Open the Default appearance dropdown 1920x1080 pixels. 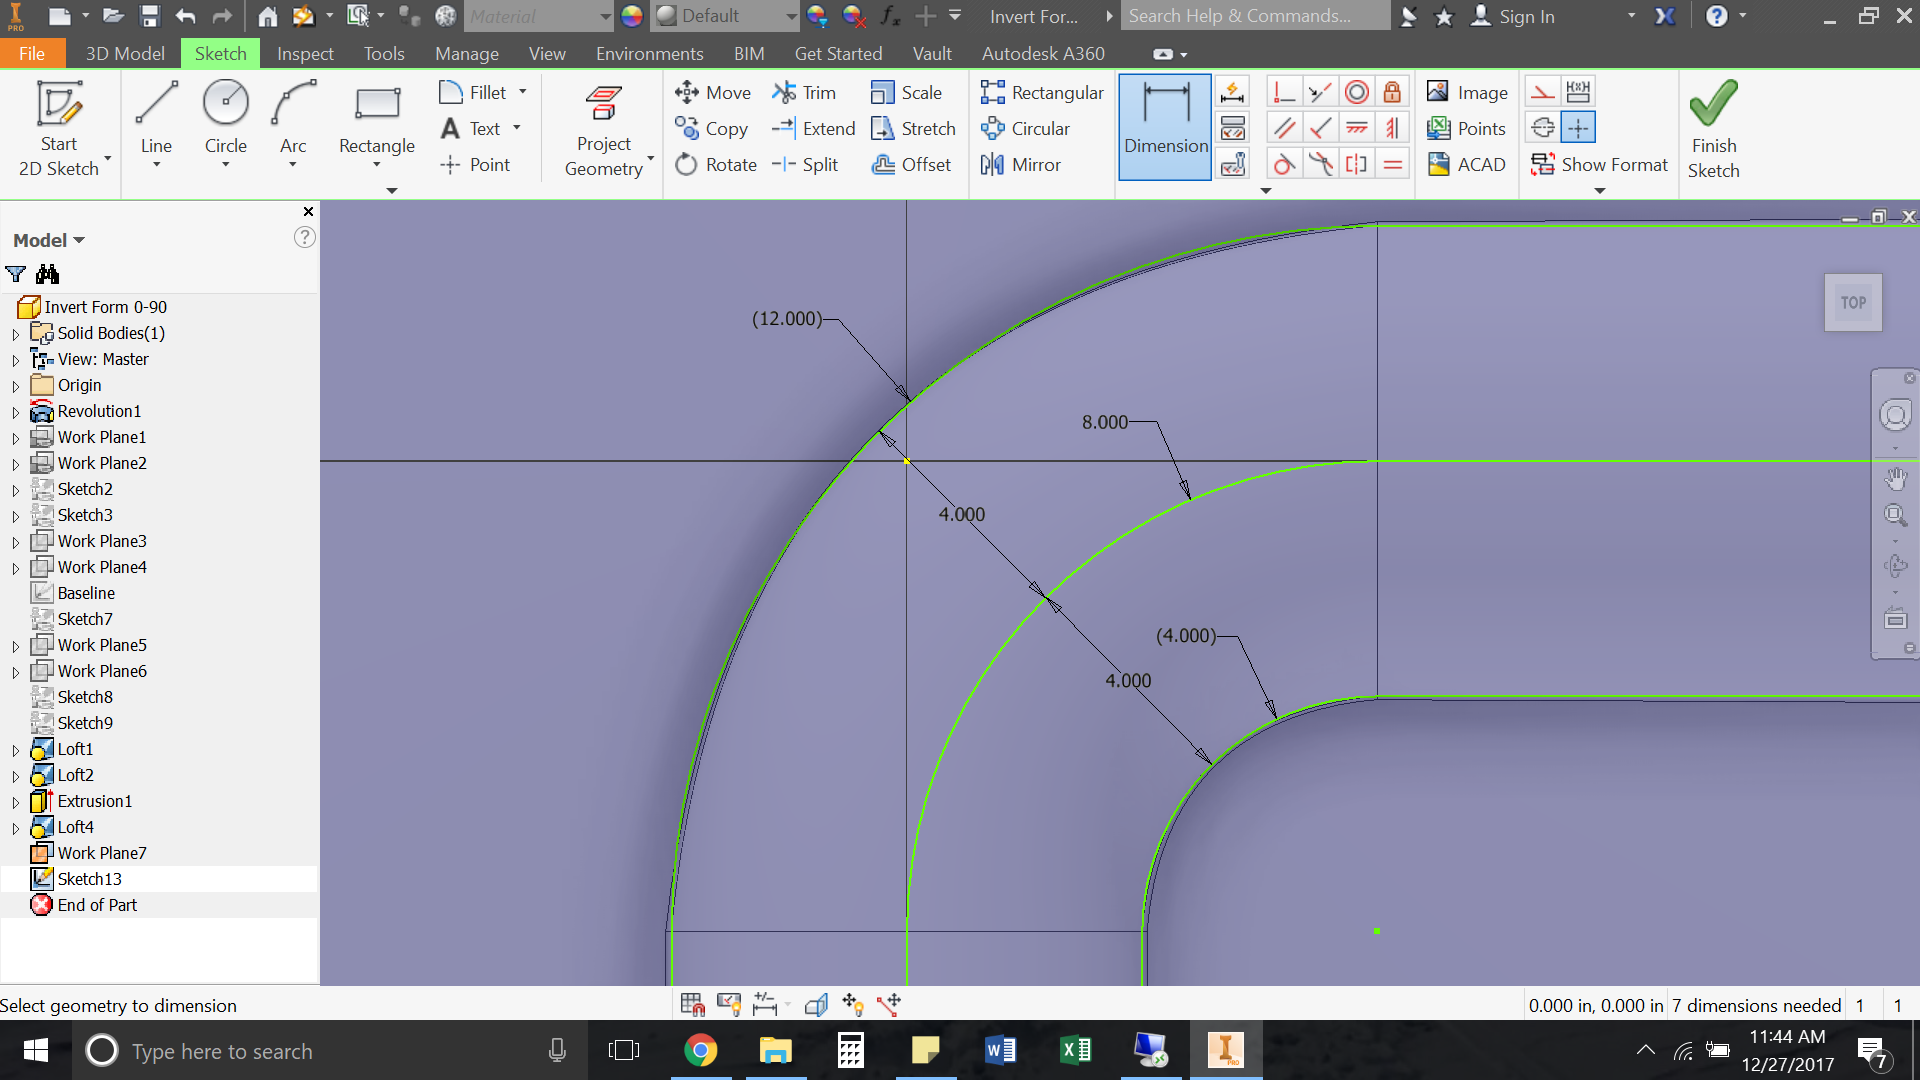(789, 16)
